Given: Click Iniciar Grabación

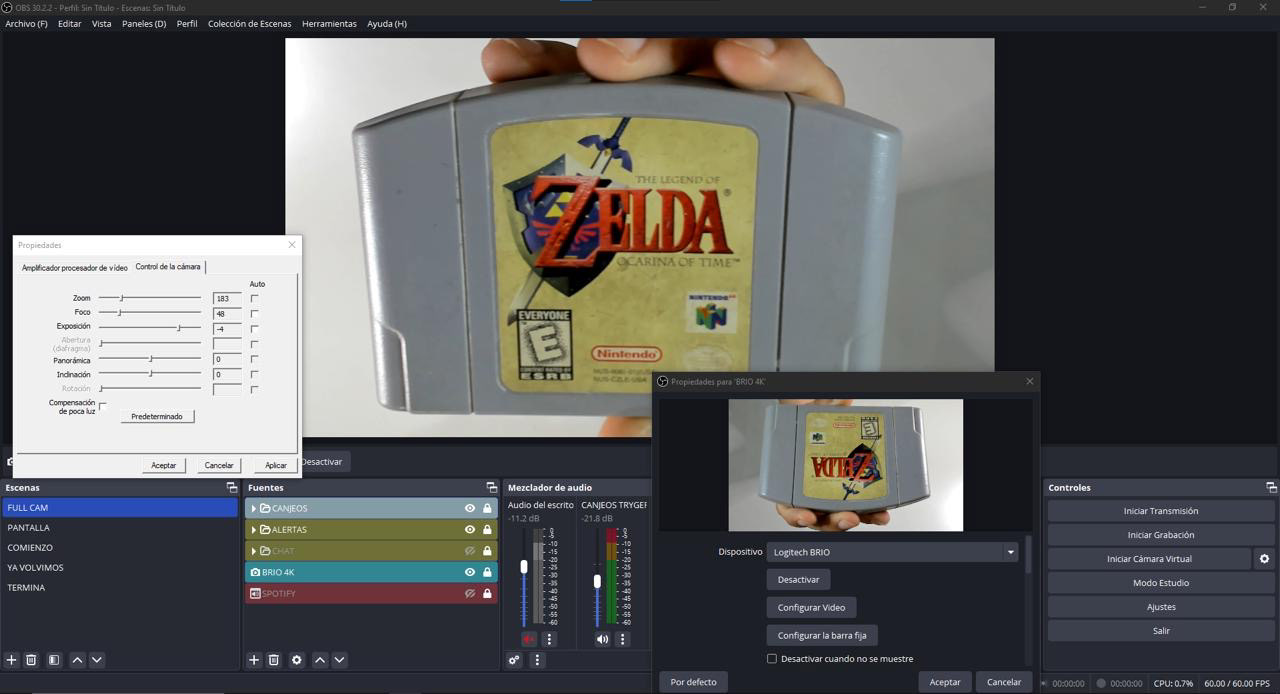Looking at the screenshot, I should pyautogui.click(x=1160, y=535).
